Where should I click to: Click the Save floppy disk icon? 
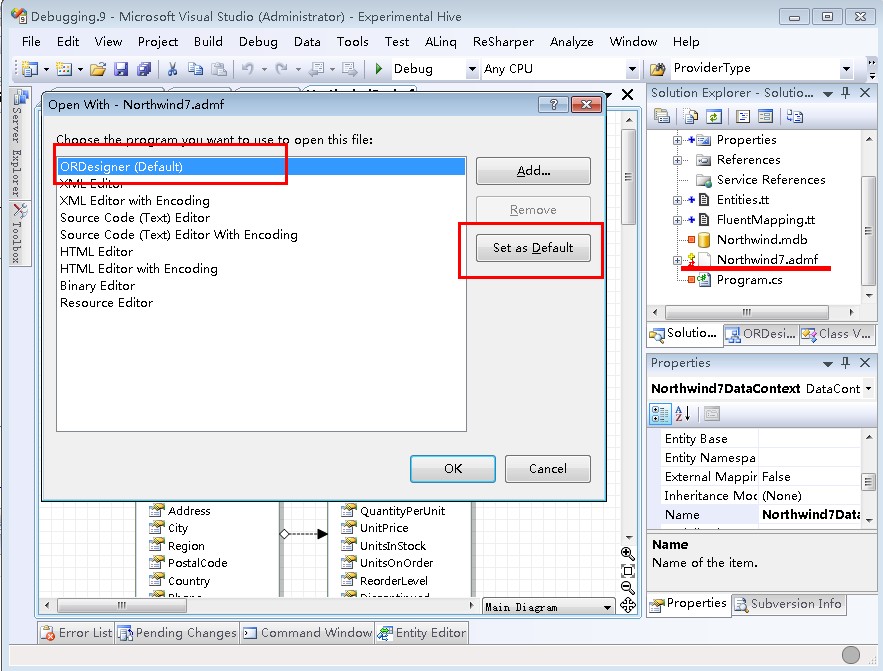pos(121,69)
